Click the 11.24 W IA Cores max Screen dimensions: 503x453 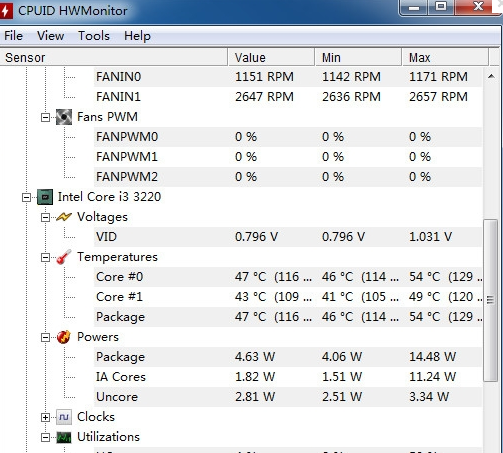(x=432, y=377)
